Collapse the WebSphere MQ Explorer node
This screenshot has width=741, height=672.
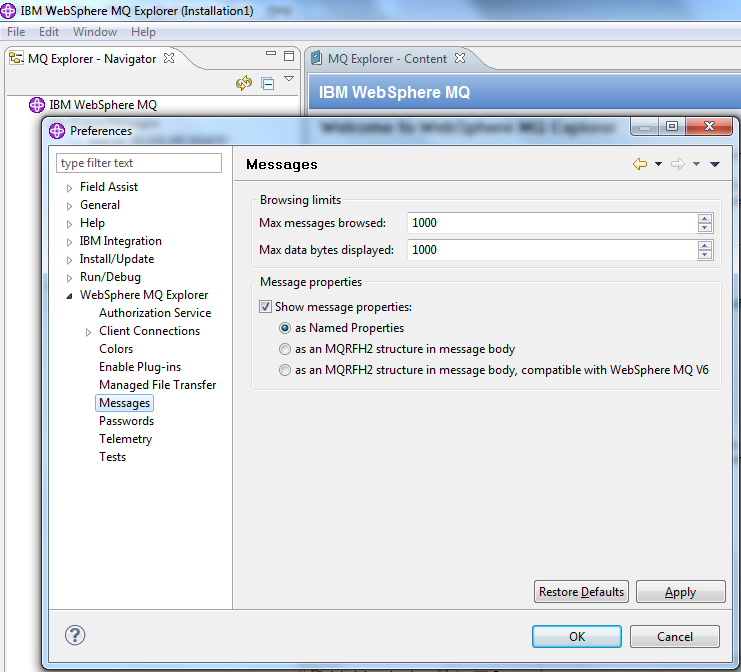[69, 296]
